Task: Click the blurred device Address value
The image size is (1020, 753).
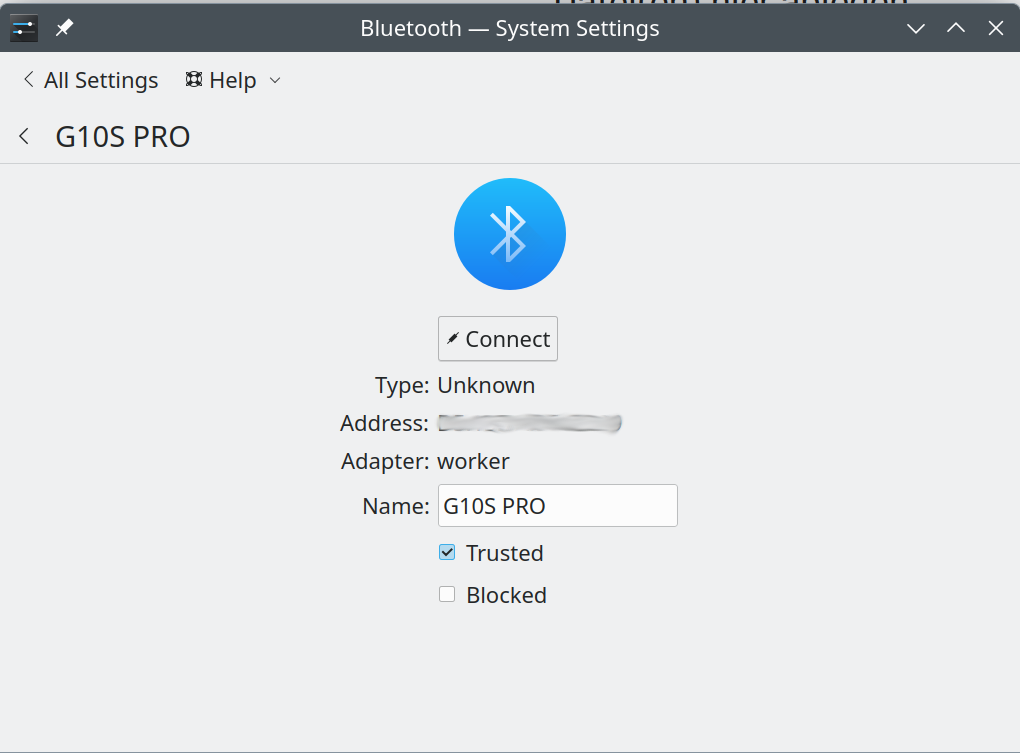Action: (530, 424)
